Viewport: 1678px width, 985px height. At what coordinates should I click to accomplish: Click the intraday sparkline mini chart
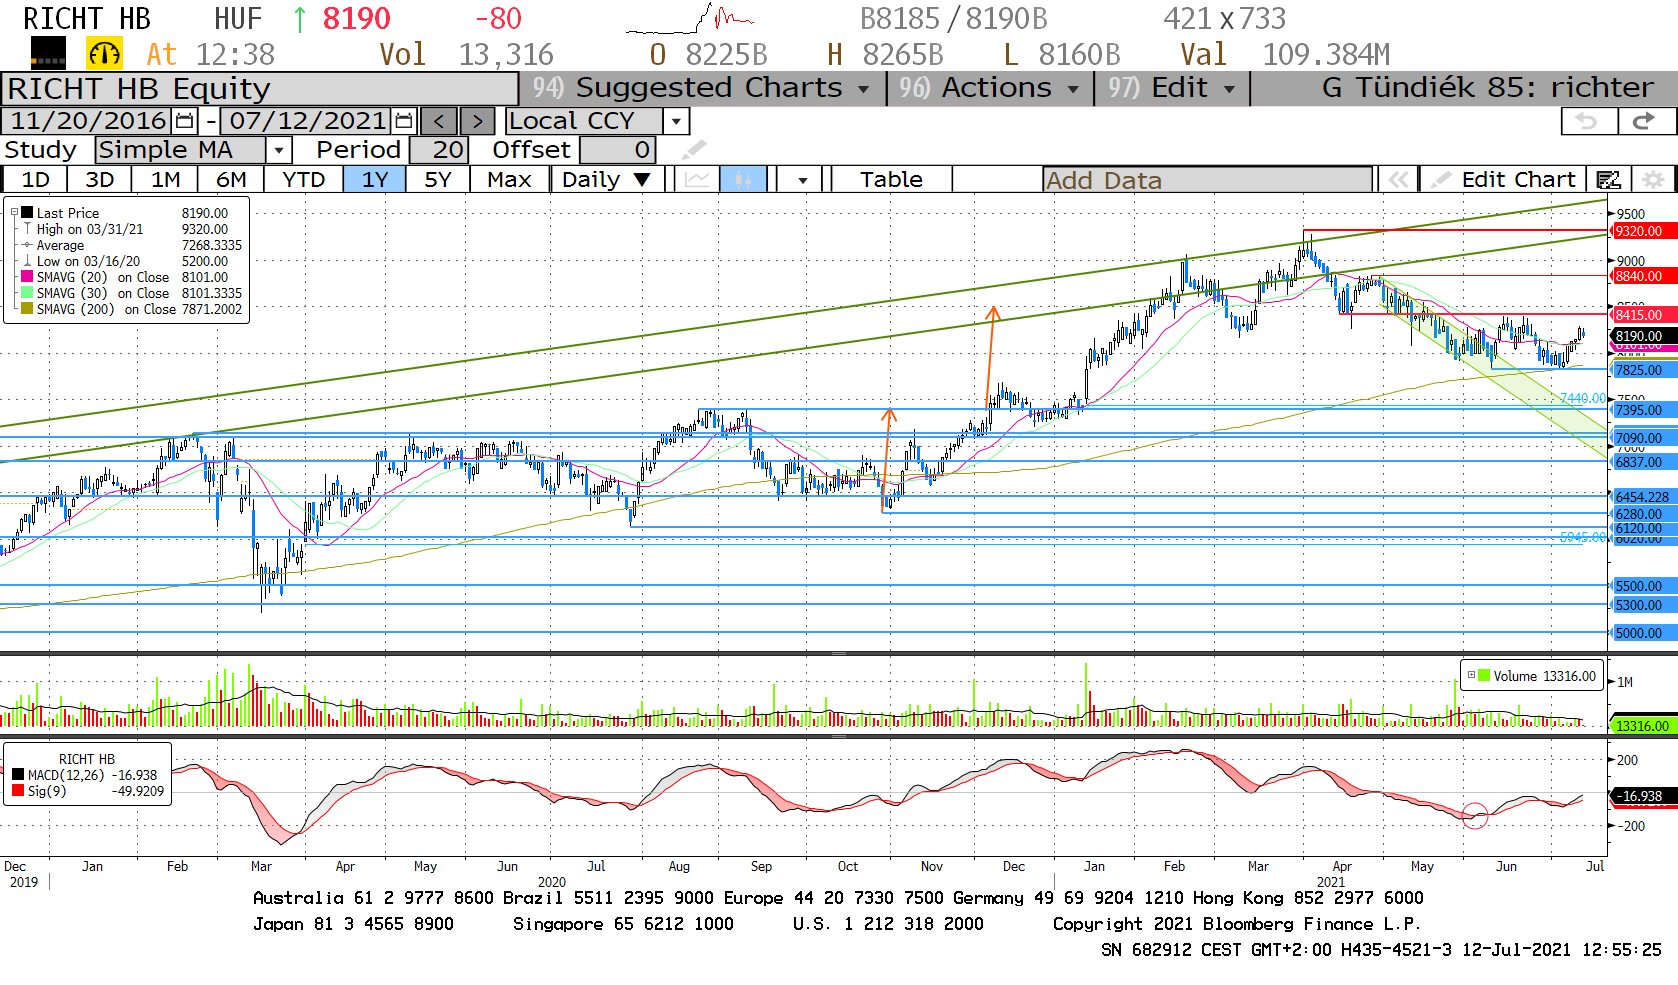[x=690, y=19]
